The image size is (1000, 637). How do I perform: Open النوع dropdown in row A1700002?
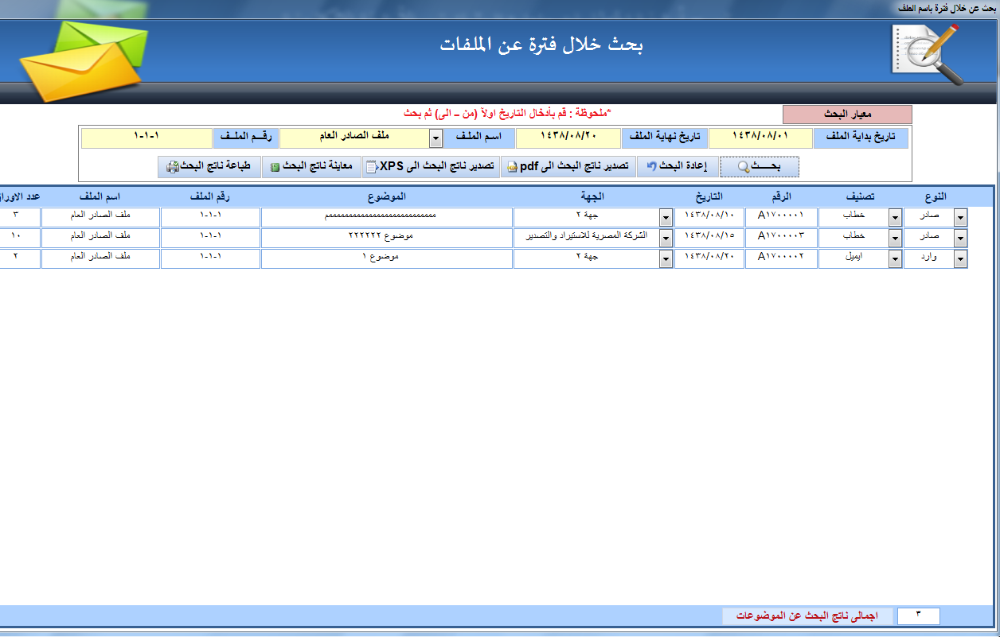click(x=960, y=259)
